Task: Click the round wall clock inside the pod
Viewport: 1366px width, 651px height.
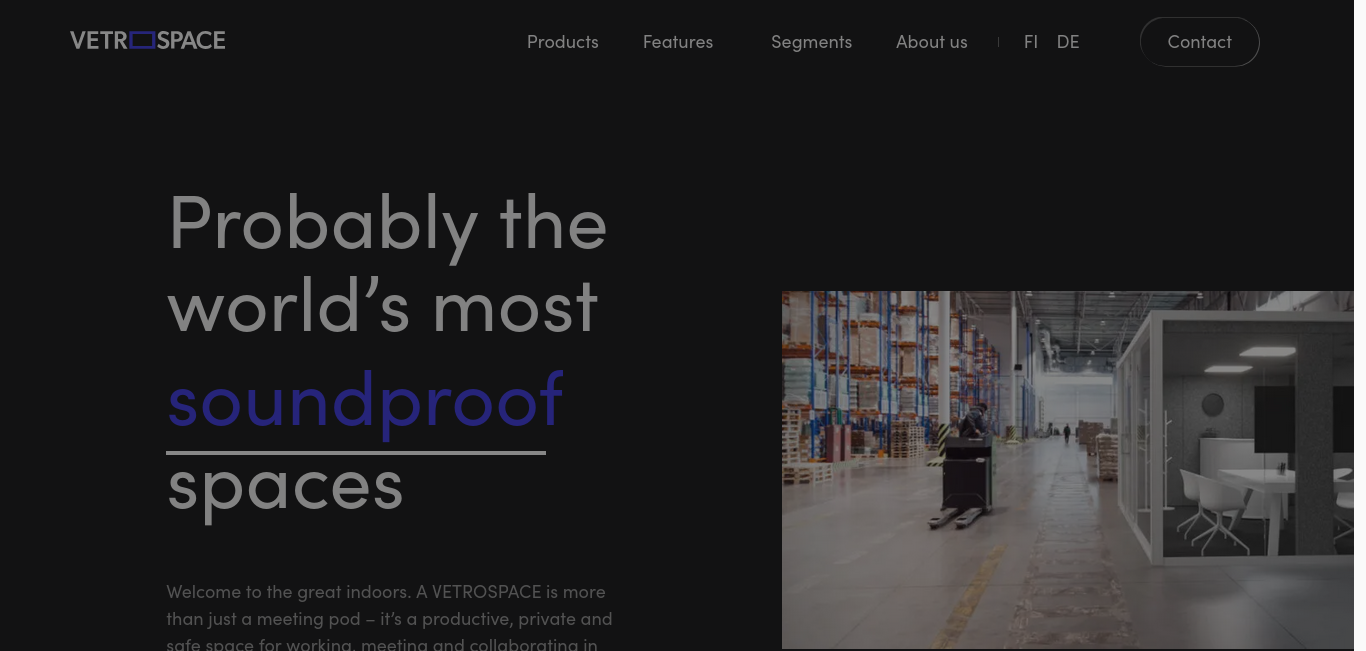Action: coord(1212,404)
